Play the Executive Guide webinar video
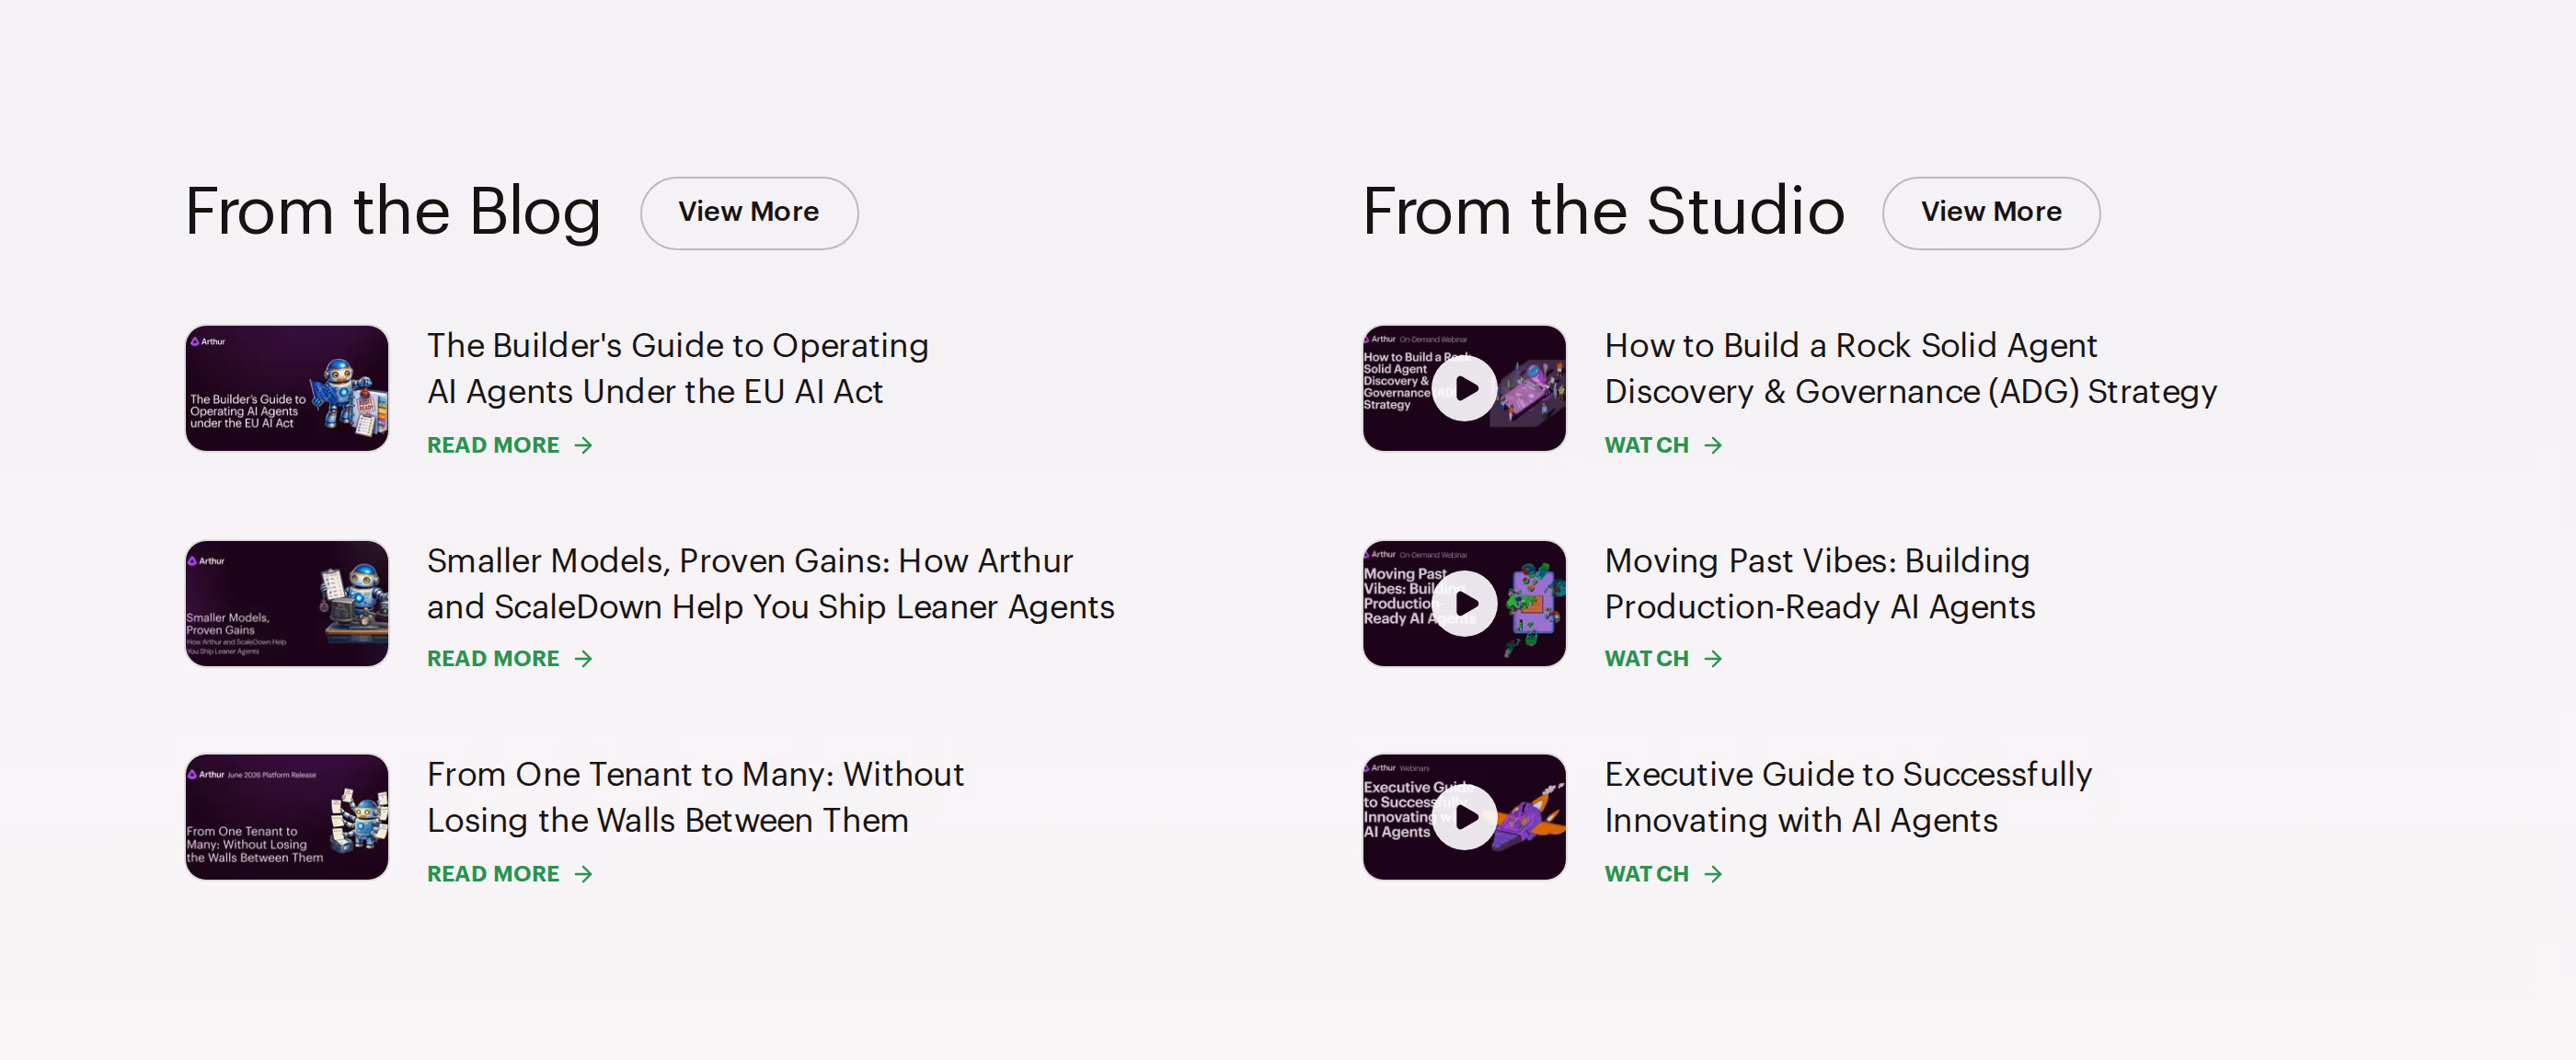Viewport: 2576px width, 1060px height. (x=1464, y=817)
